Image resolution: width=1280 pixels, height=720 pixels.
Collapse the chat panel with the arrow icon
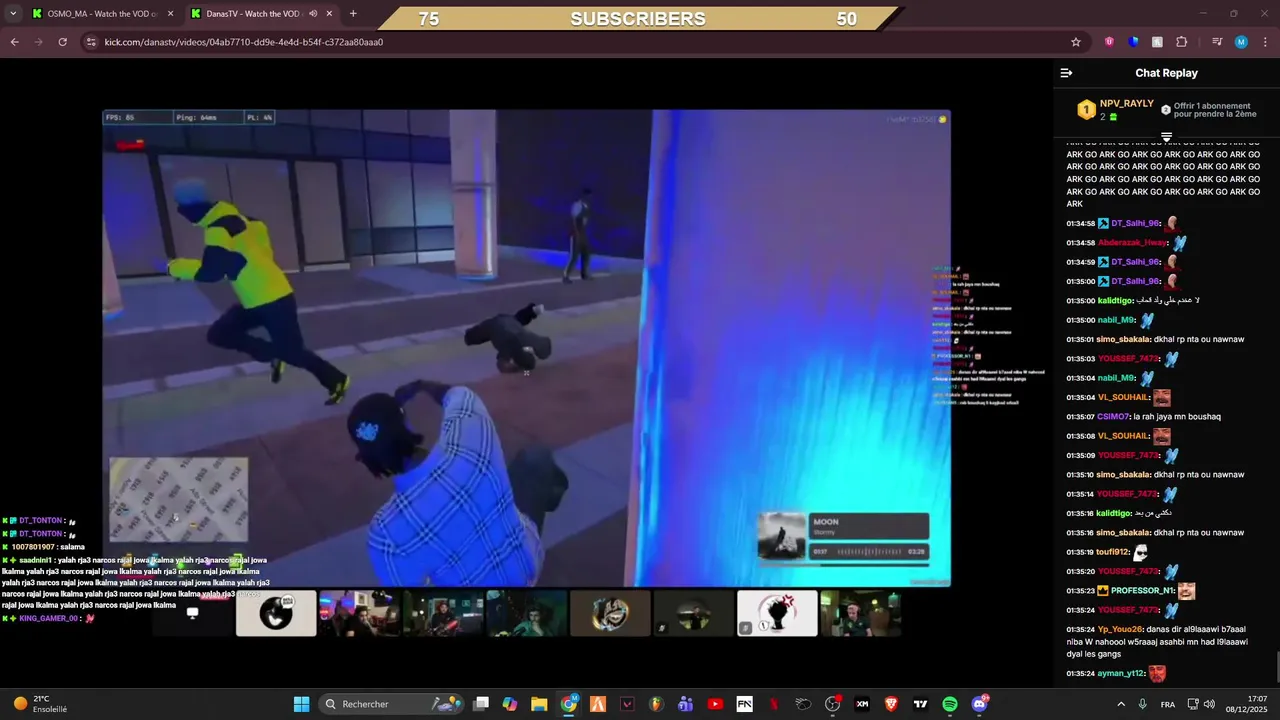coord(1066,73)
